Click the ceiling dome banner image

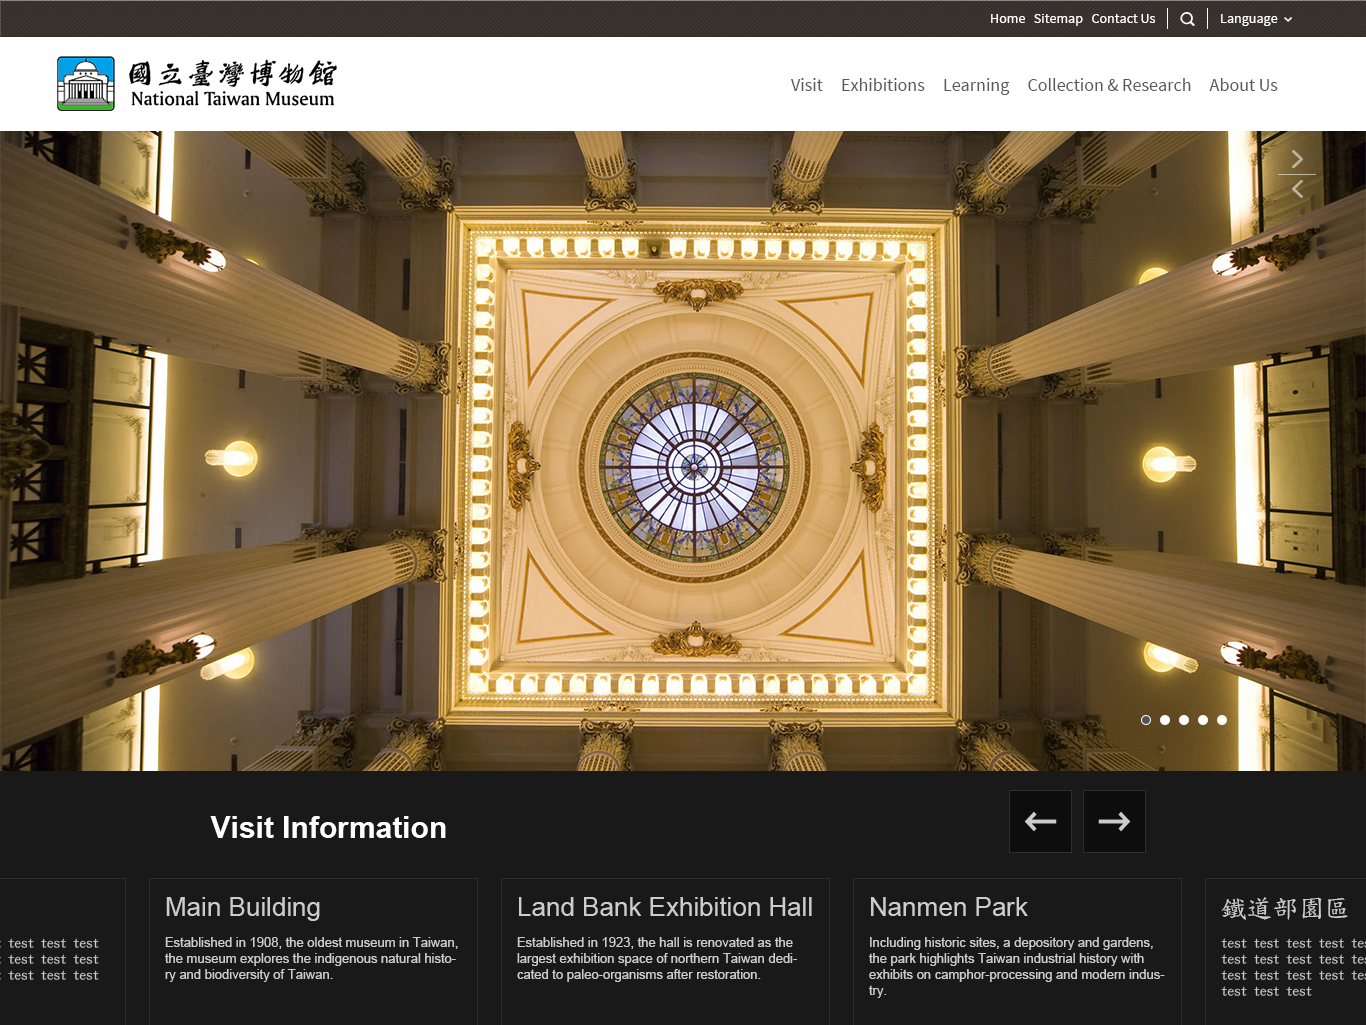coord(683,450)
